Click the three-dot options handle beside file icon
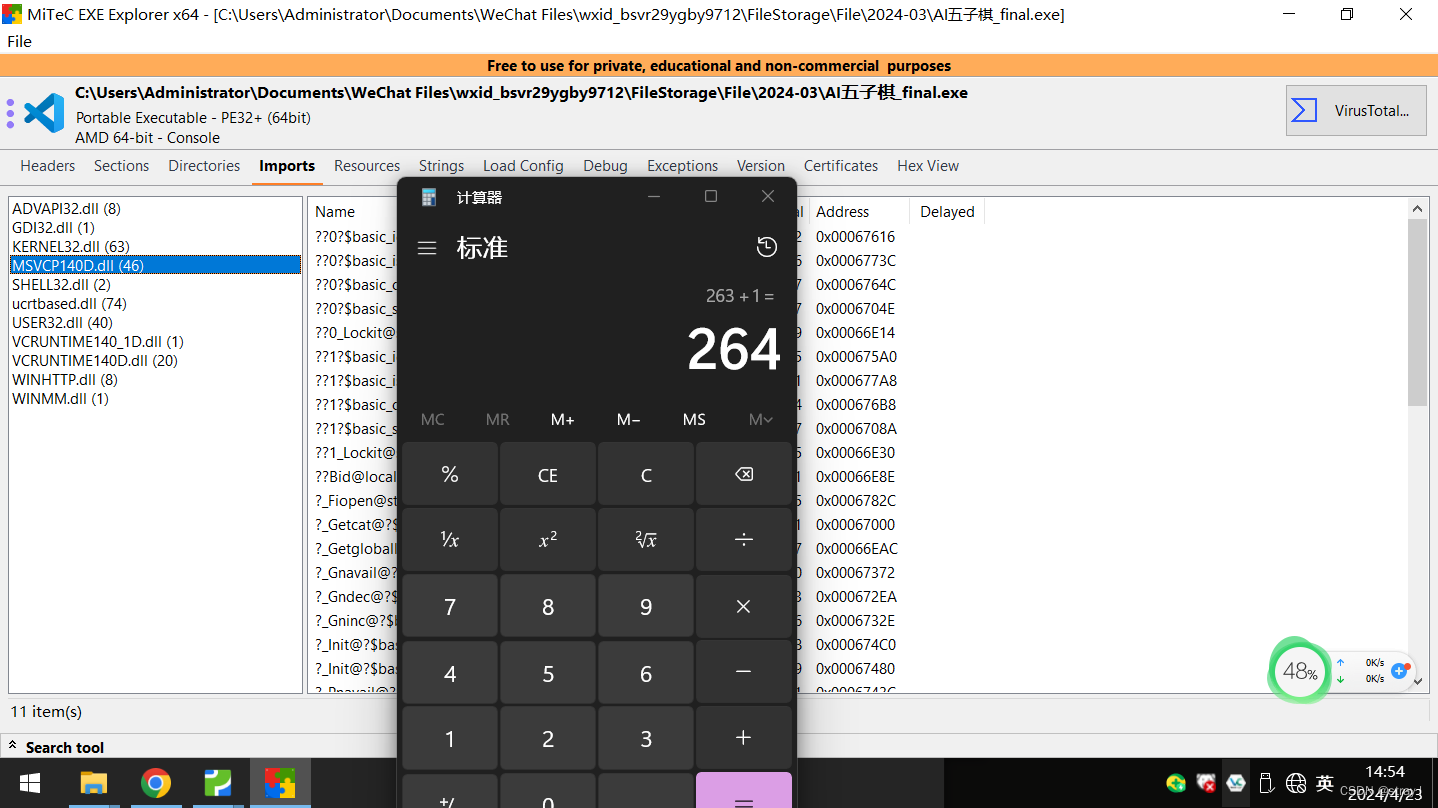 point(10,112)
